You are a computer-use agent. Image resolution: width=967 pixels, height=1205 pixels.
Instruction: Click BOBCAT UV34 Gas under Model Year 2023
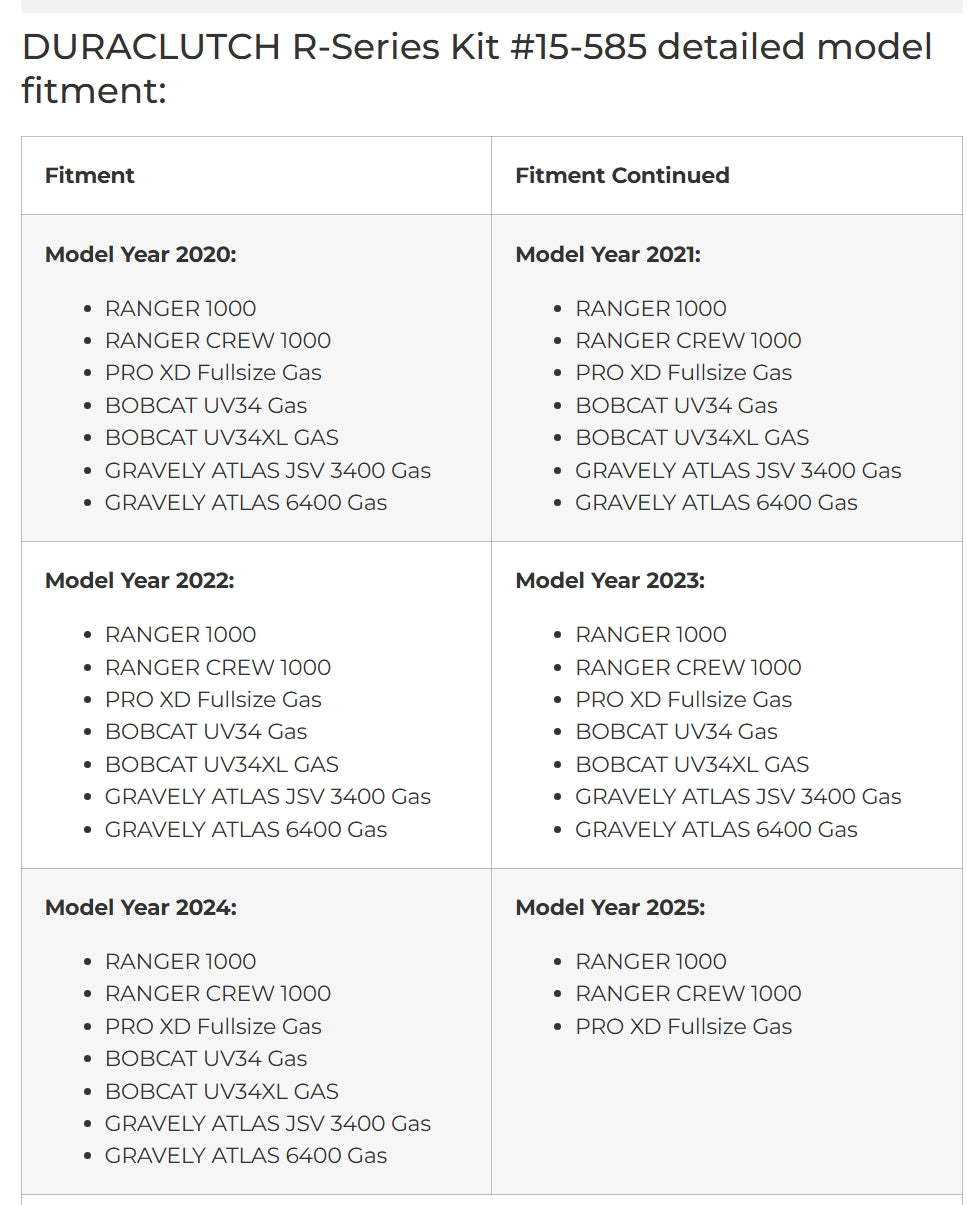coord(676,731)
